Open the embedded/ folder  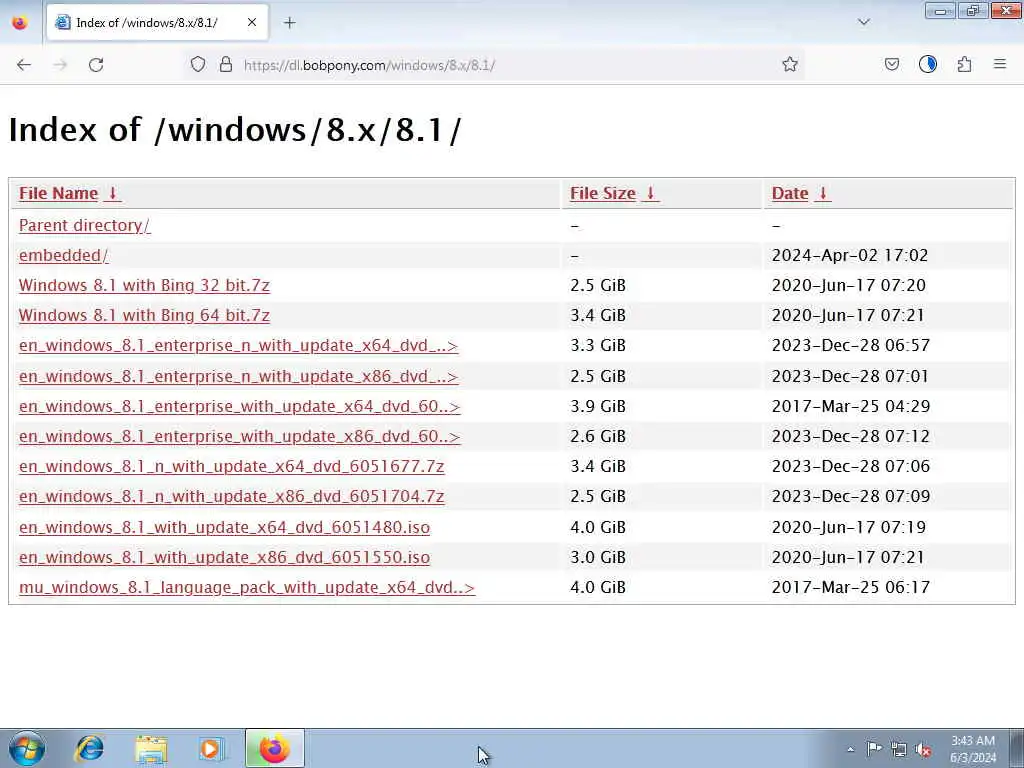[63, 255]
